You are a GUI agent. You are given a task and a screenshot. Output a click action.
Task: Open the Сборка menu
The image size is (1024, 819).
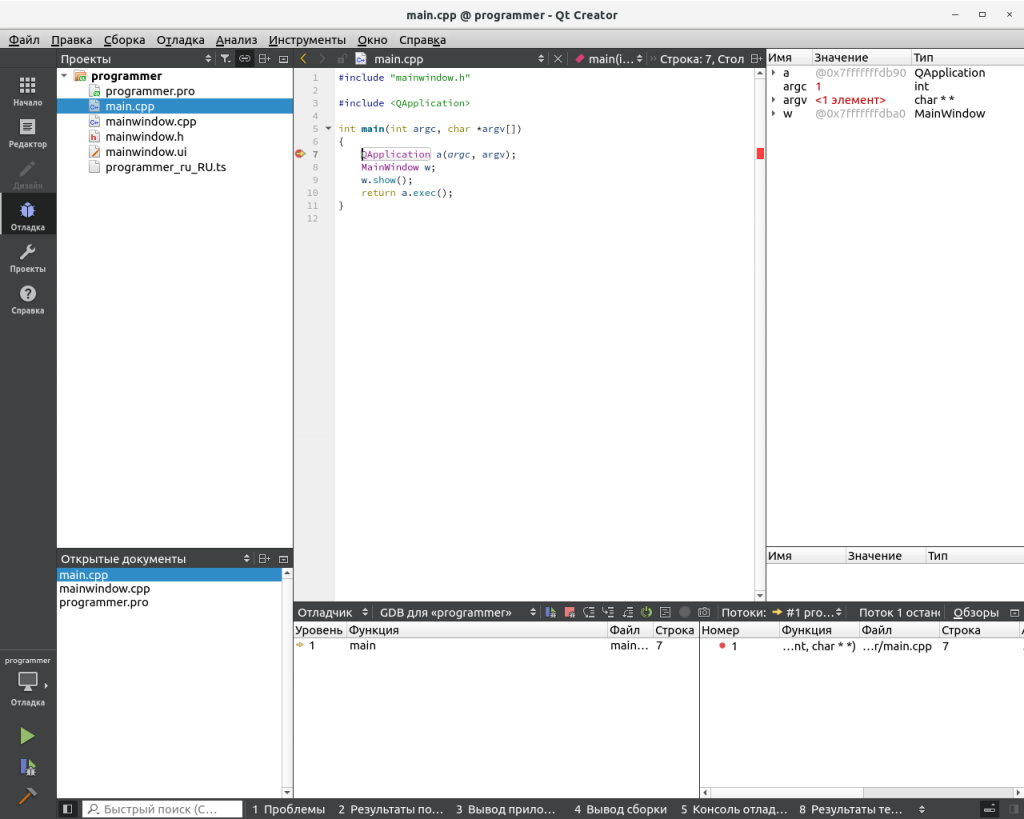124,40
